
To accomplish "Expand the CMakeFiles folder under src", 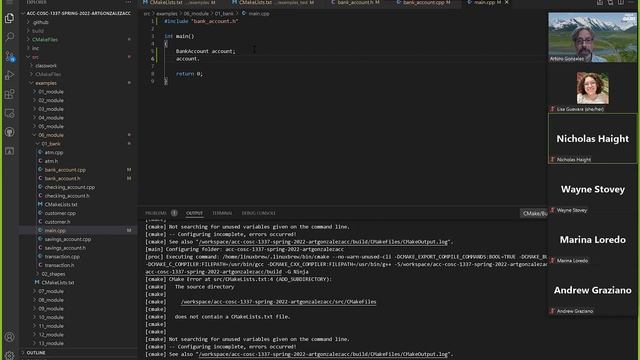I will [48, 74].
